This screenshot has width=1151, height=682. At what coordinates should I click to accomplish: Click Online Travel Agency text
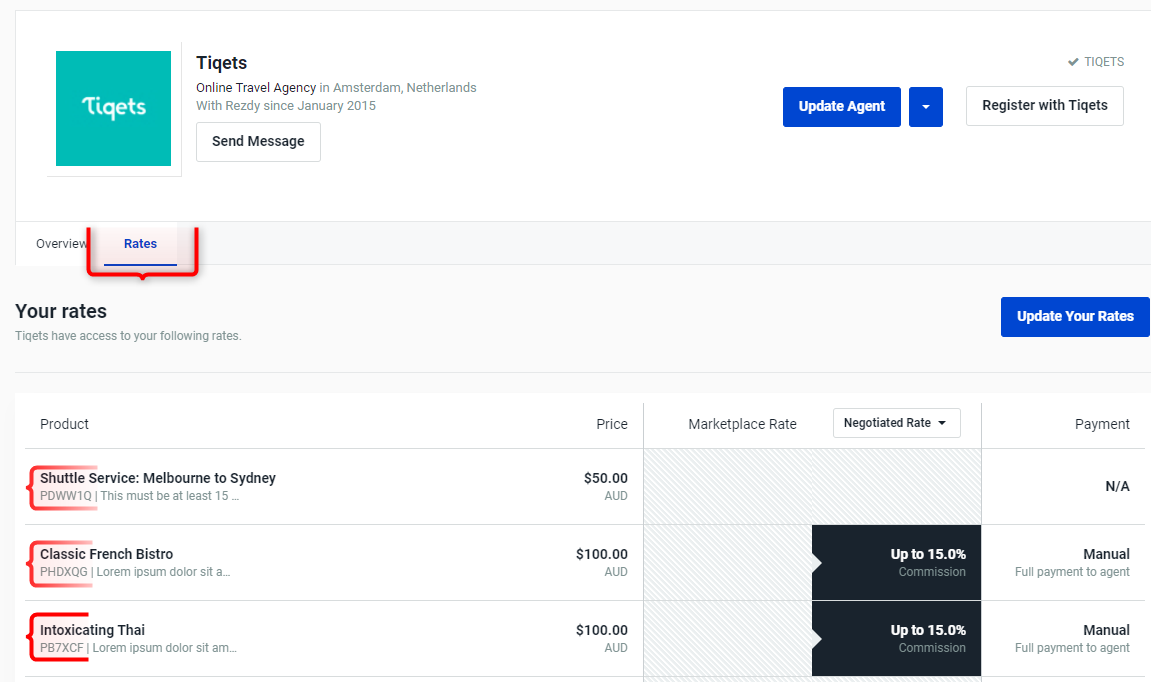(x=255, y=88)
